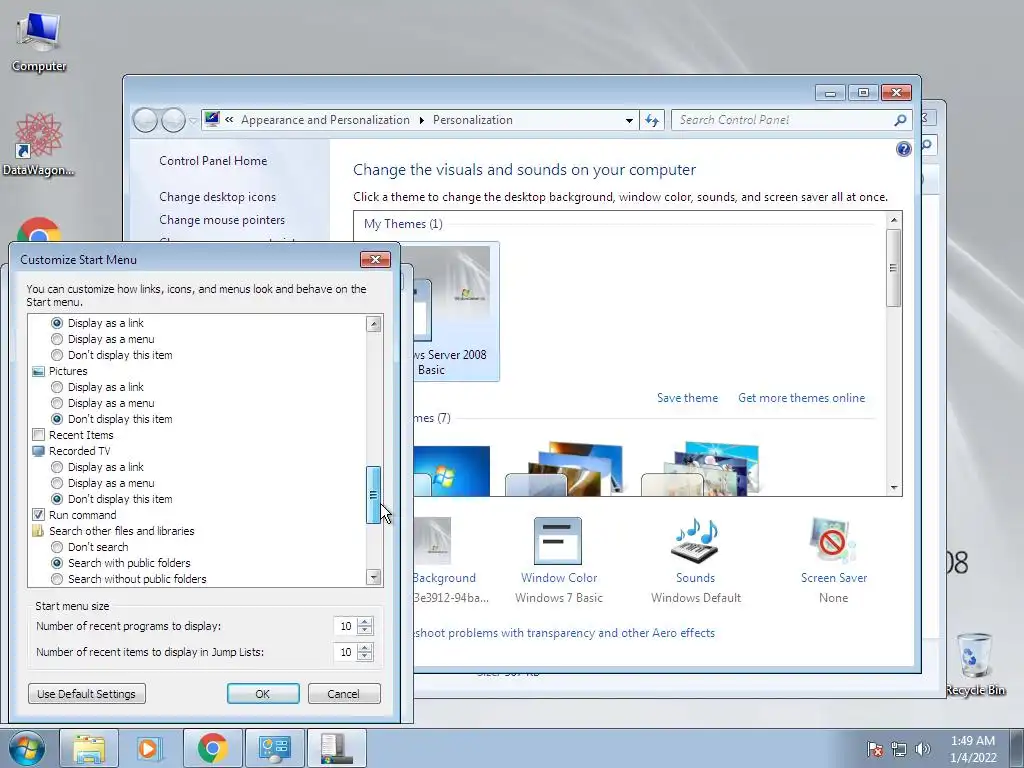Uncheck the Run command checkbox

39,515
